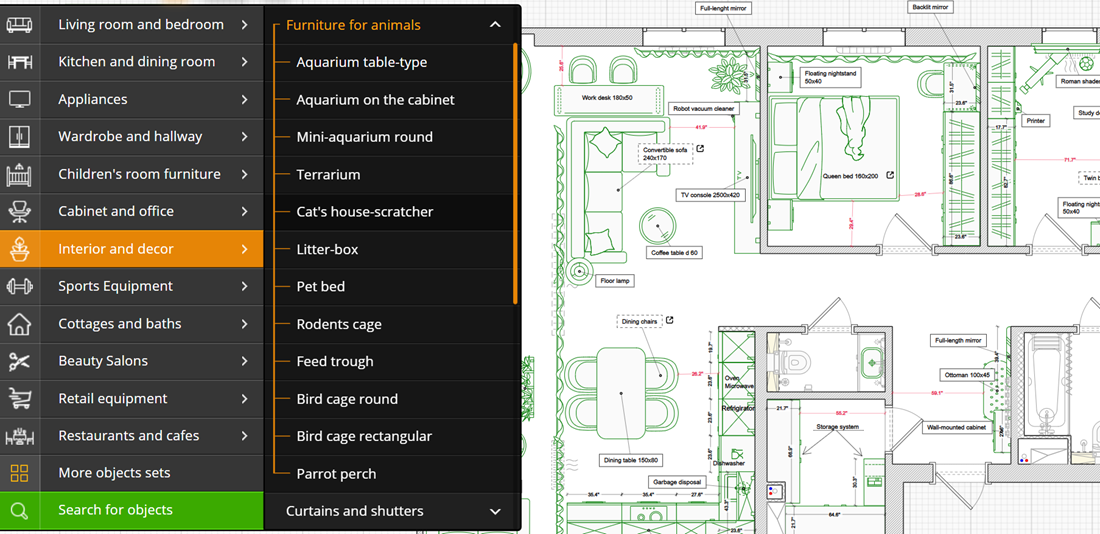Click the crib icon for Children's room furniture

(20, 174)
